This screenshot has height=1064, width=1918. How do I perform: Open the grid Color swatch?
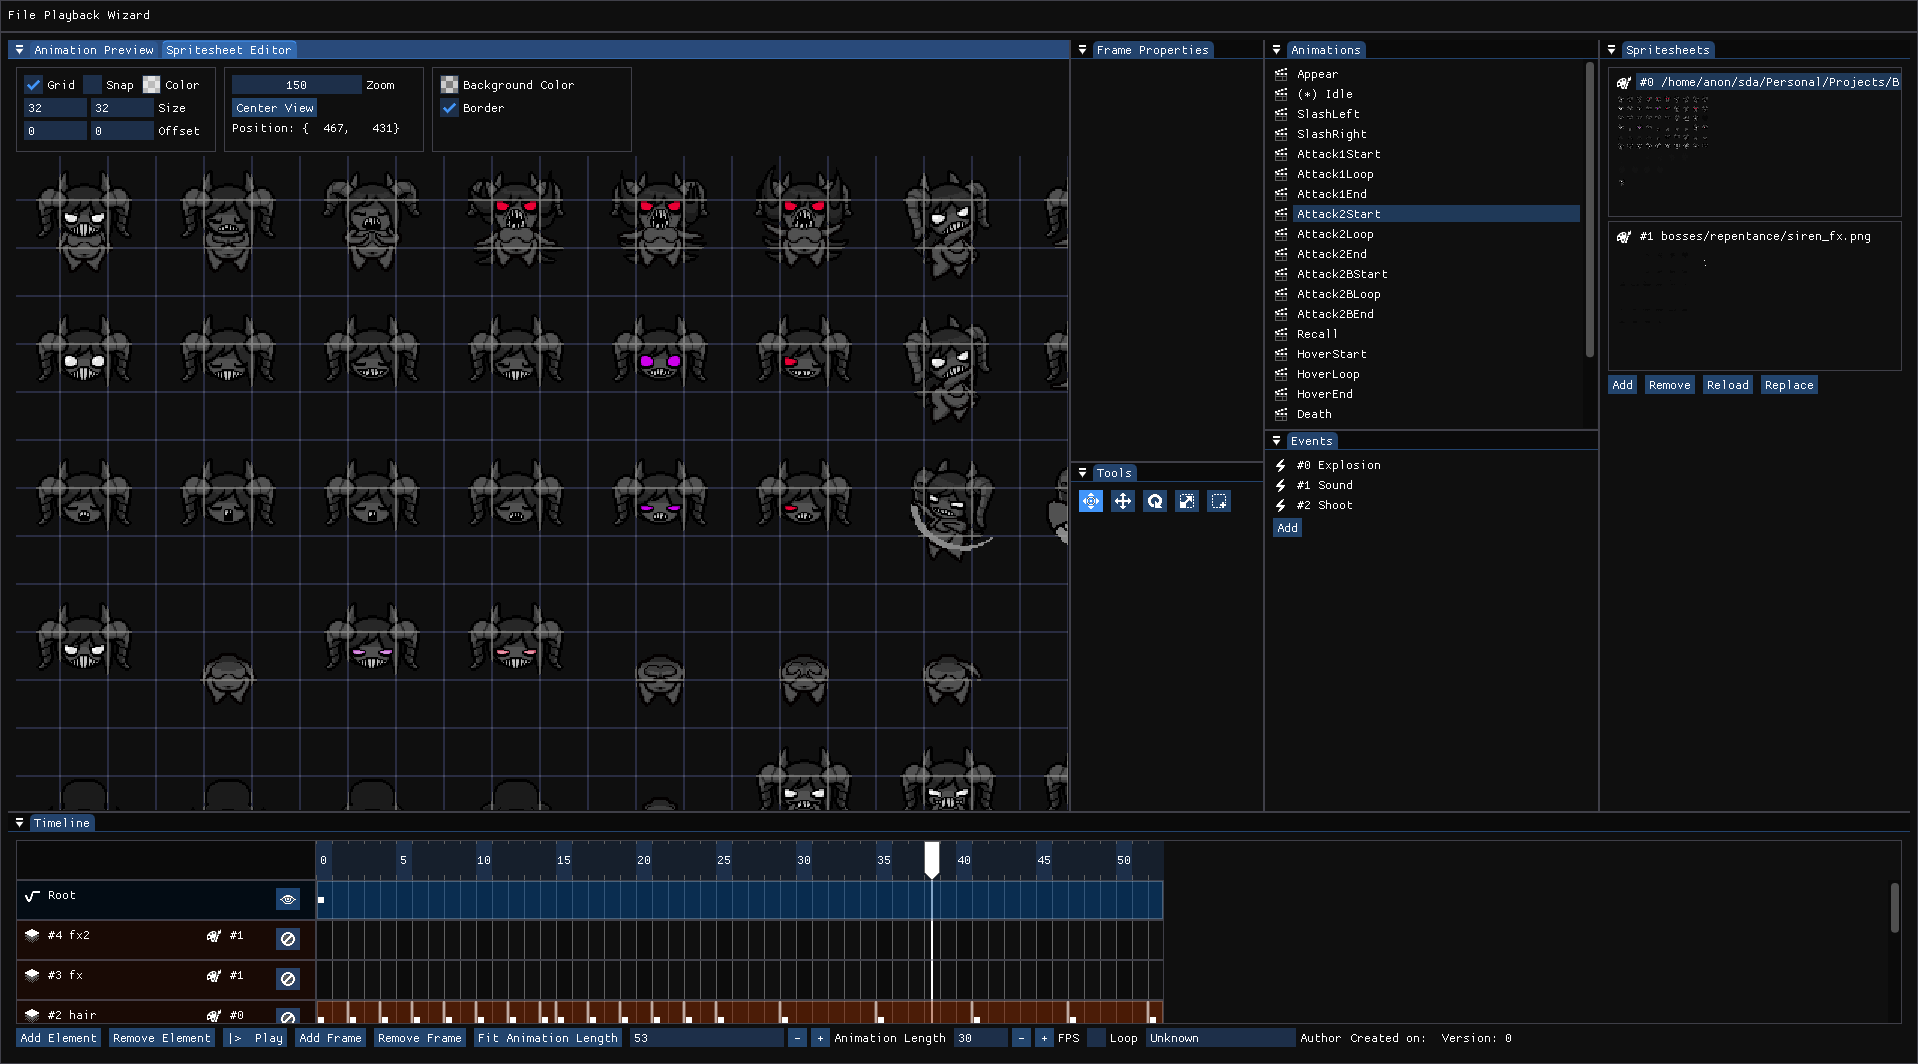(151, 85)
